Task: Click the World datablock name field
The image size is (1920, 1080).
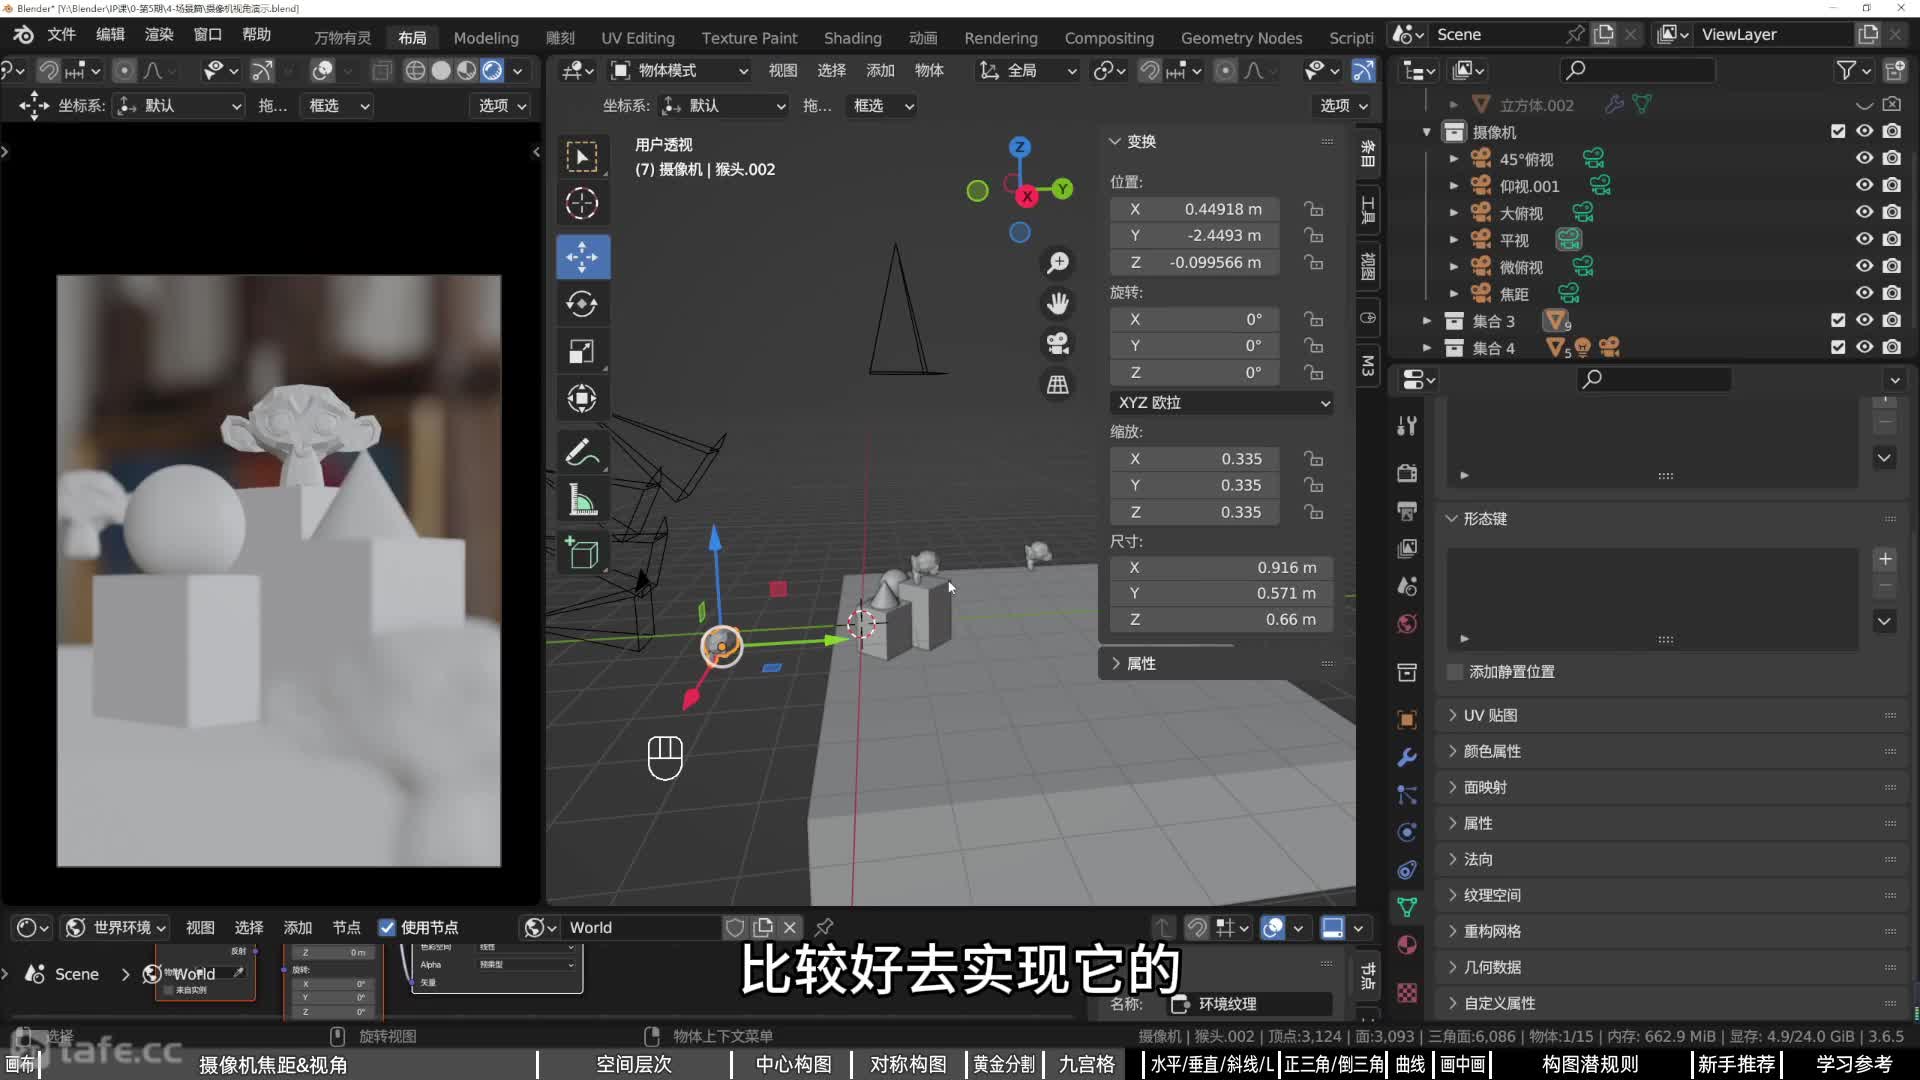Action: pyautogui.click(x=640, y=928)
